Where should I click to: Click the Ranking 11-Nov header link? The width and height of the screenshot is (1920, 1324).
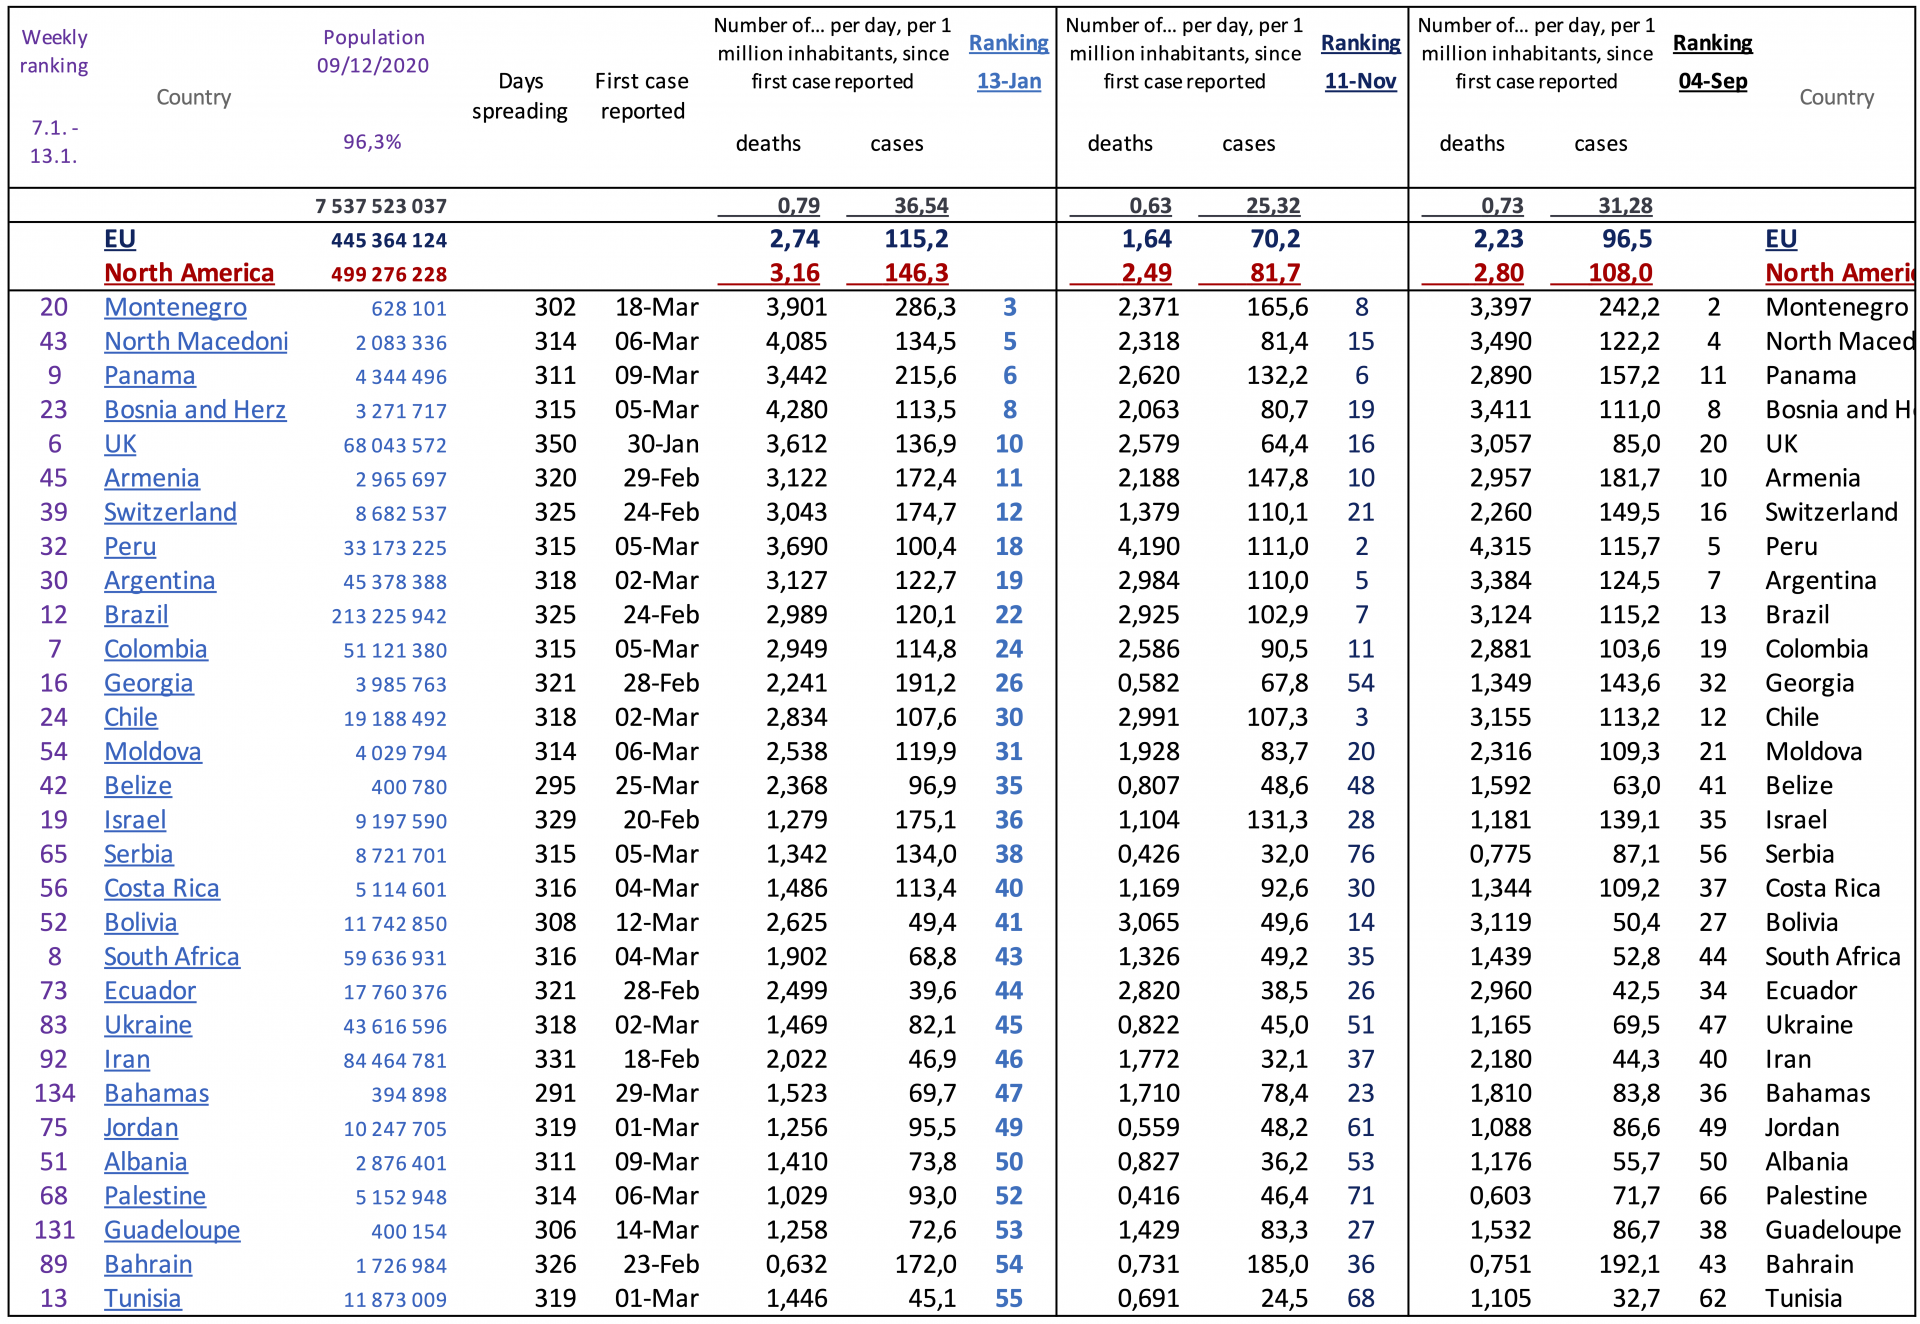pos(1360,62)
